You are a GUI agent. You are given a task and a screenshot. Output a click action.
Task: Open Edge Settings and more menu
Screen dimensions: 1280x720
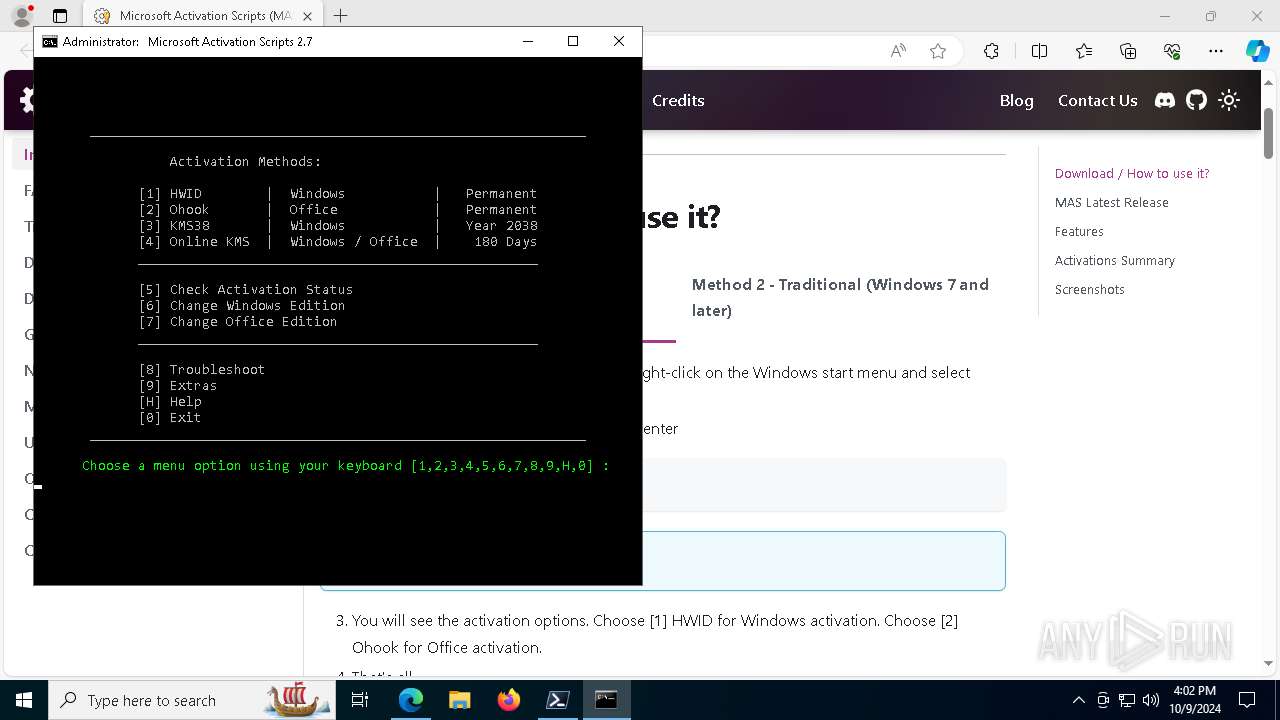(x=1216, y=51)
